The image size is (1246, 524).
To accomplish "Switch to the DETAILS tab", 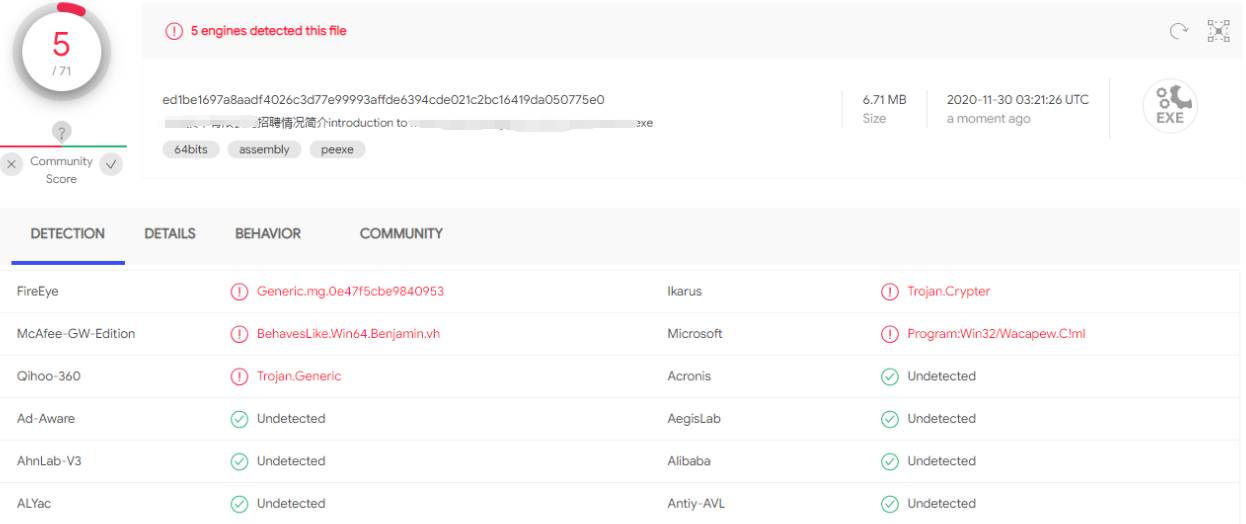I will pos(170,234).
